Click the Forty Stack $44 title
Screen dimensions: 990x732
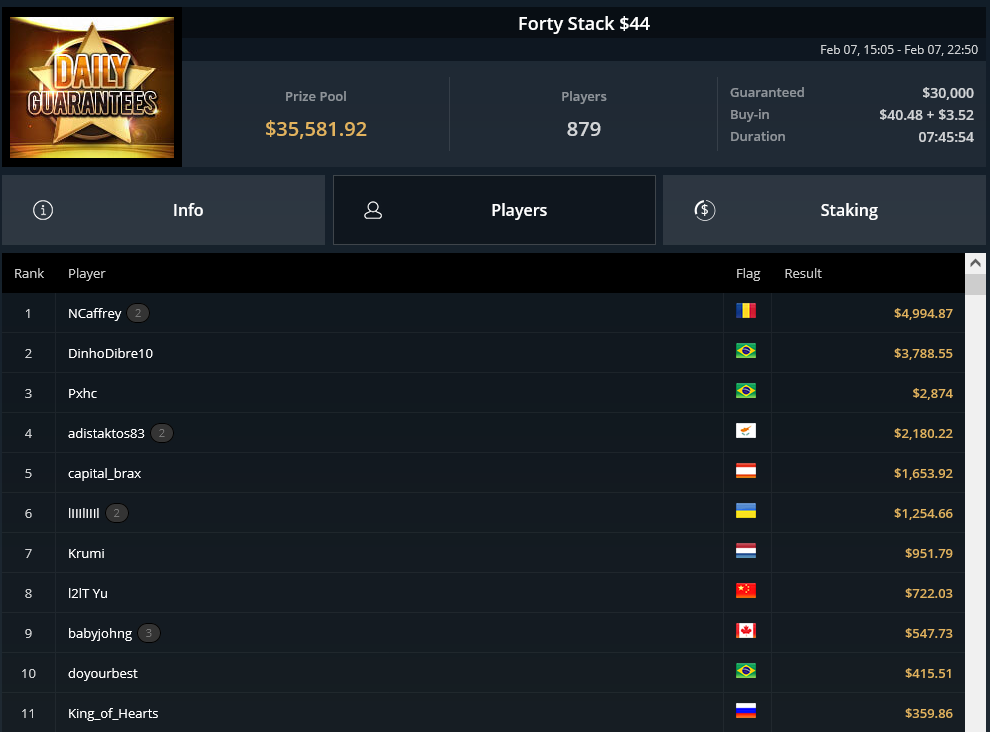(584, 23)
